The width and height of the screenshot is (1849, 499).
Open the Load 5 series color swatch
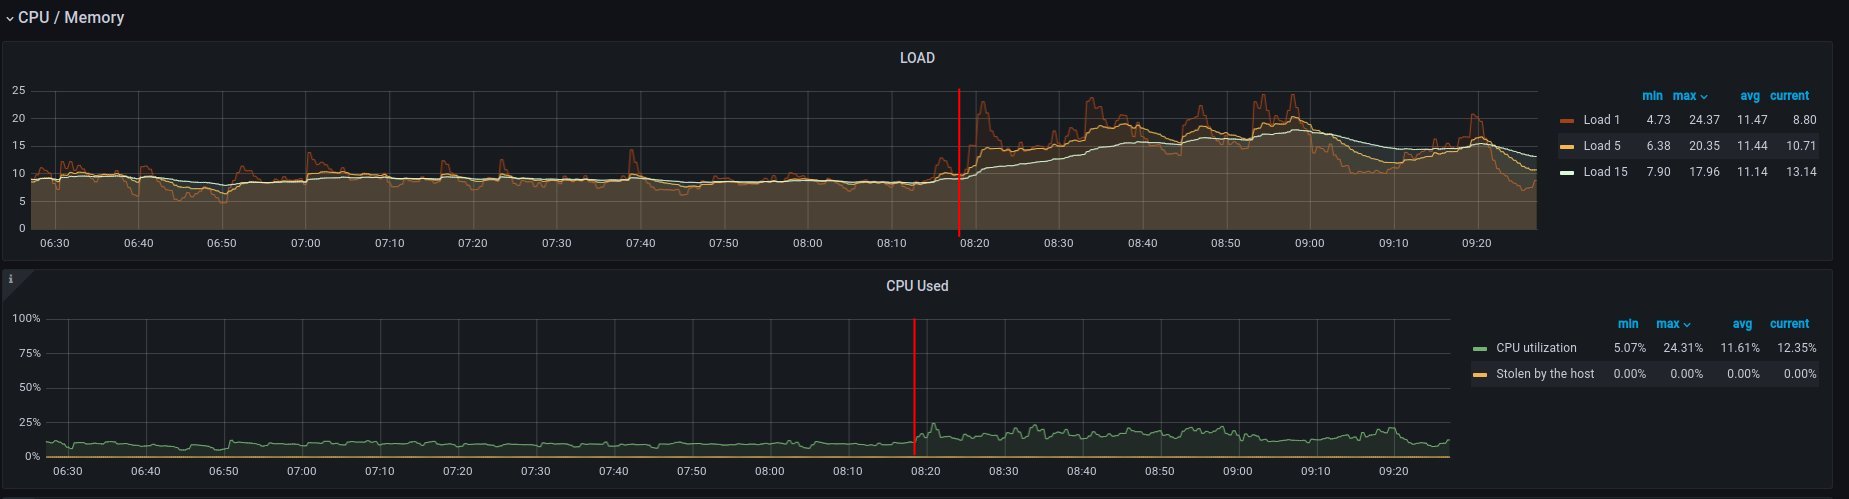click(x=1566, y=147)
